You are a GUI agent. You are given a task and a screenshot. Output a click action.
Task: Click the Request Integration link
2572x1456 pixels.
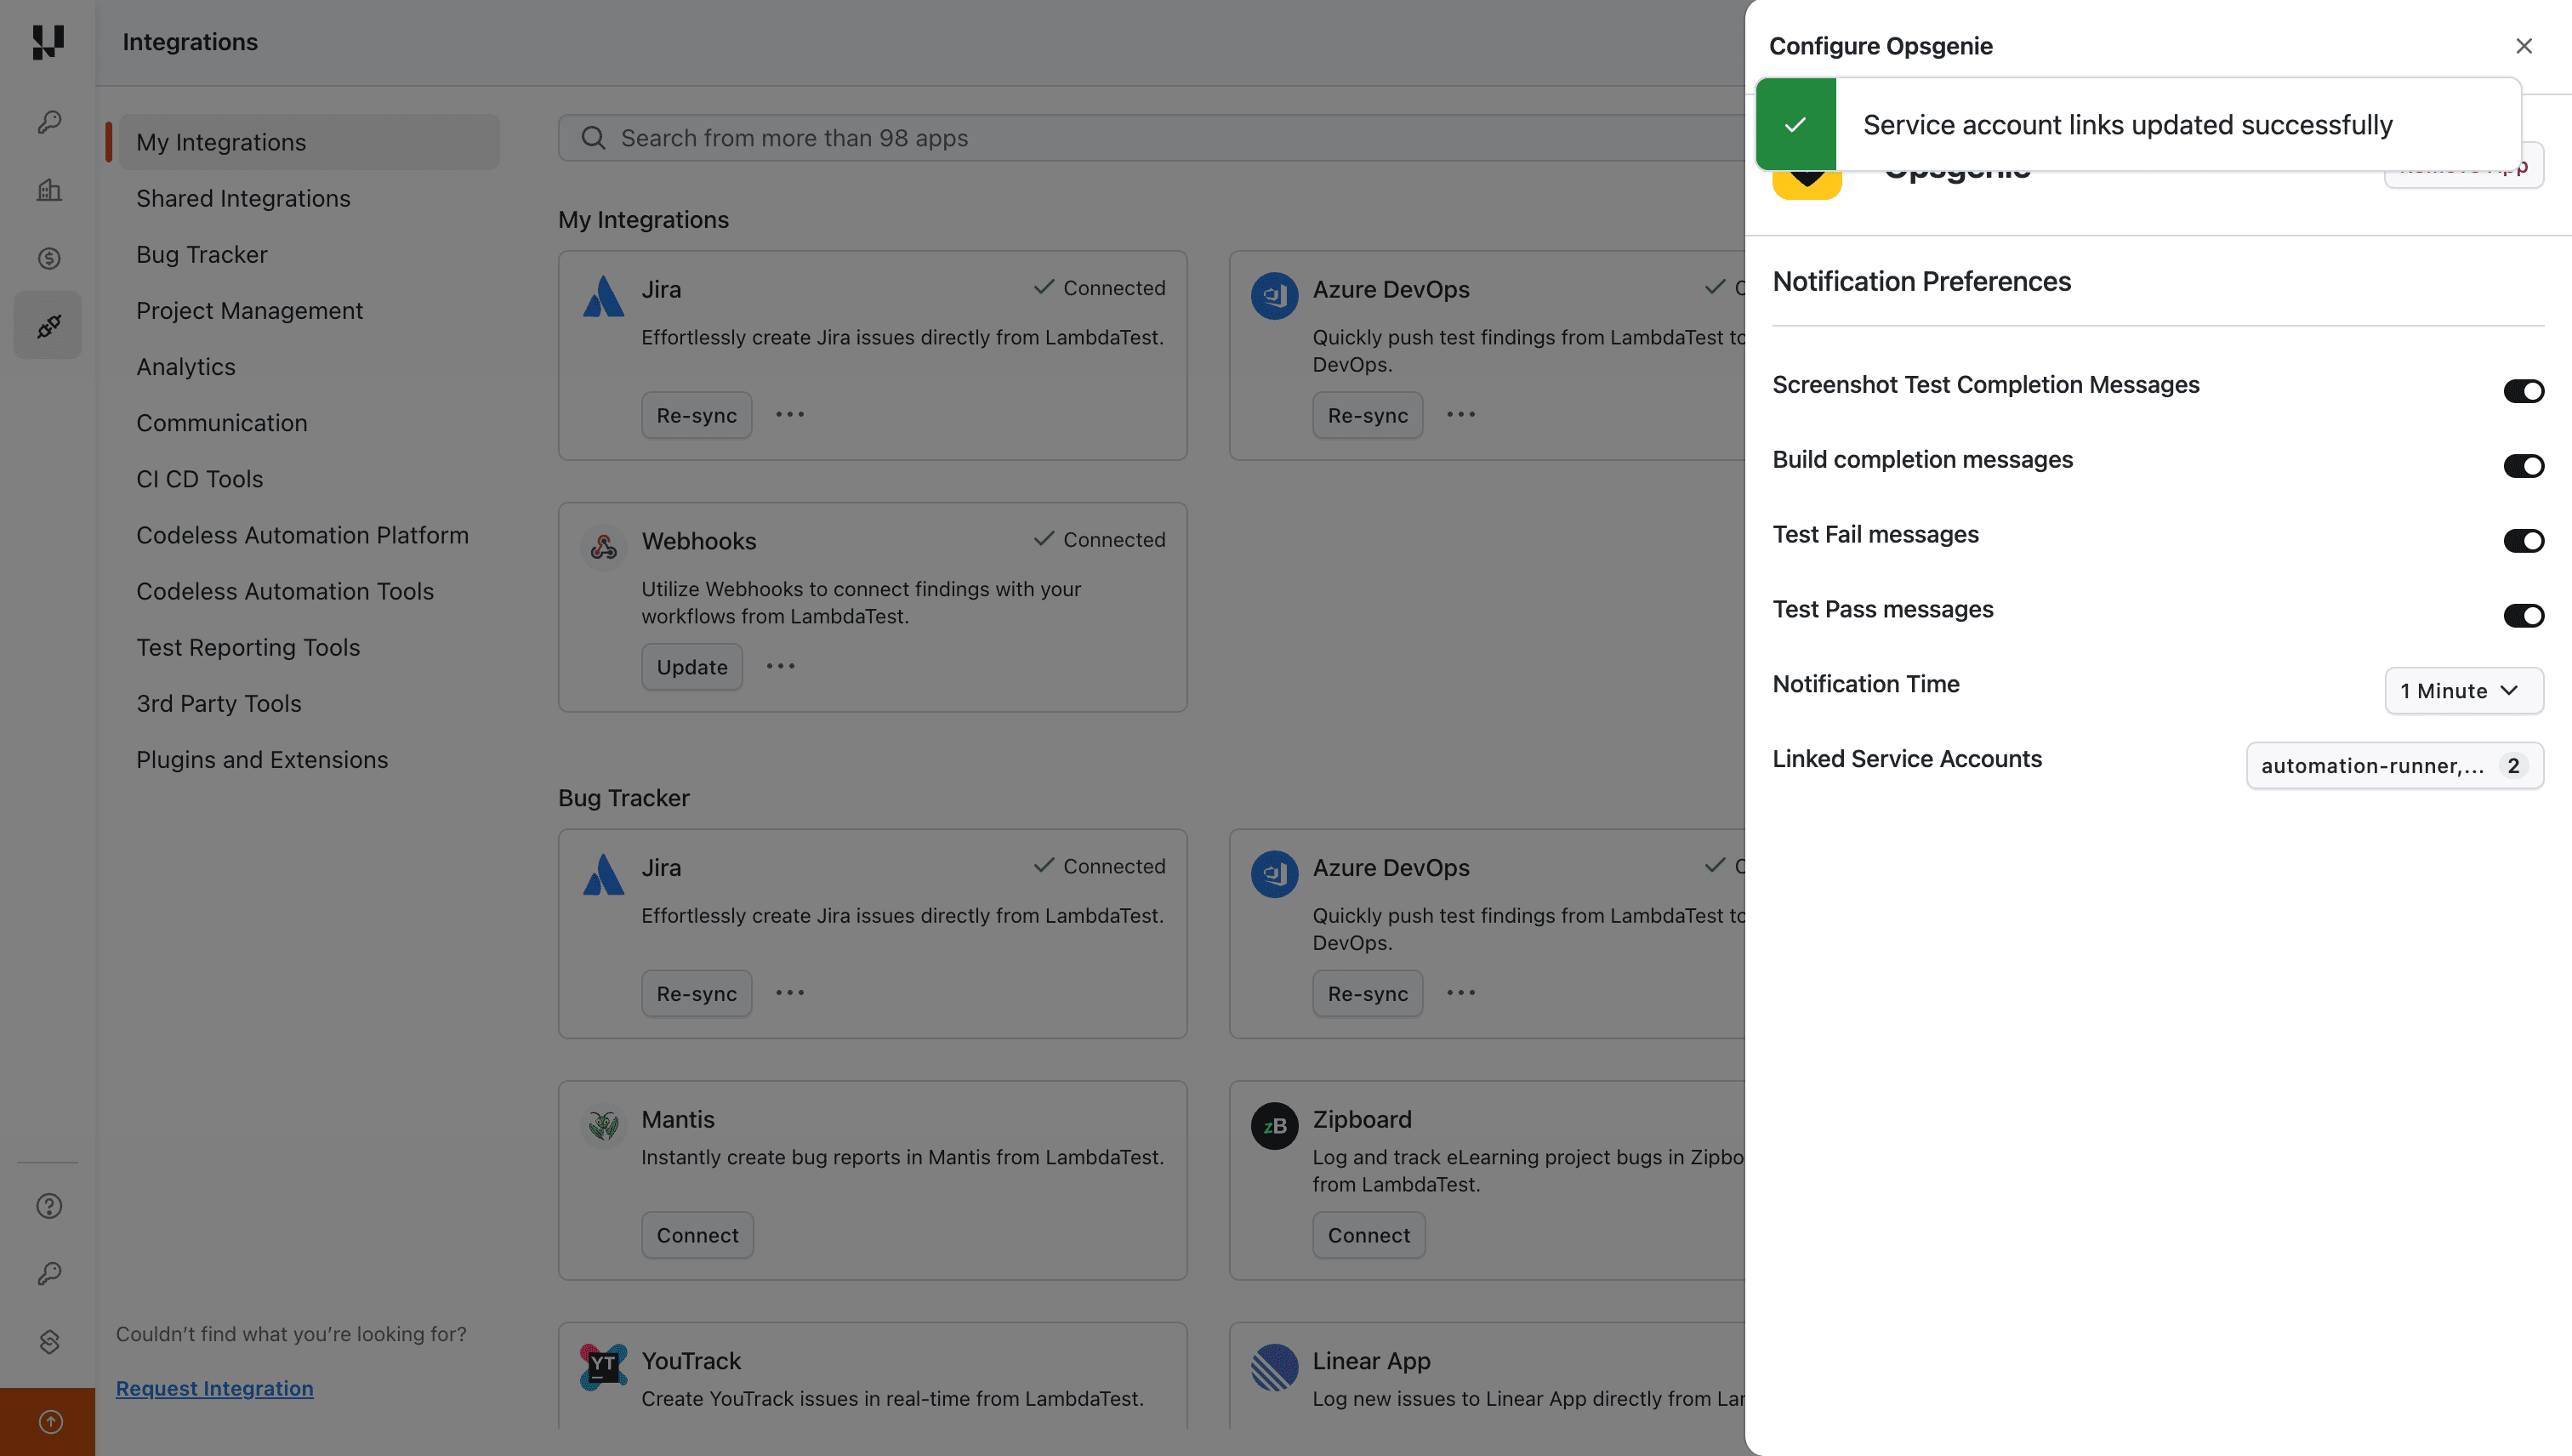click(214, 1388)
